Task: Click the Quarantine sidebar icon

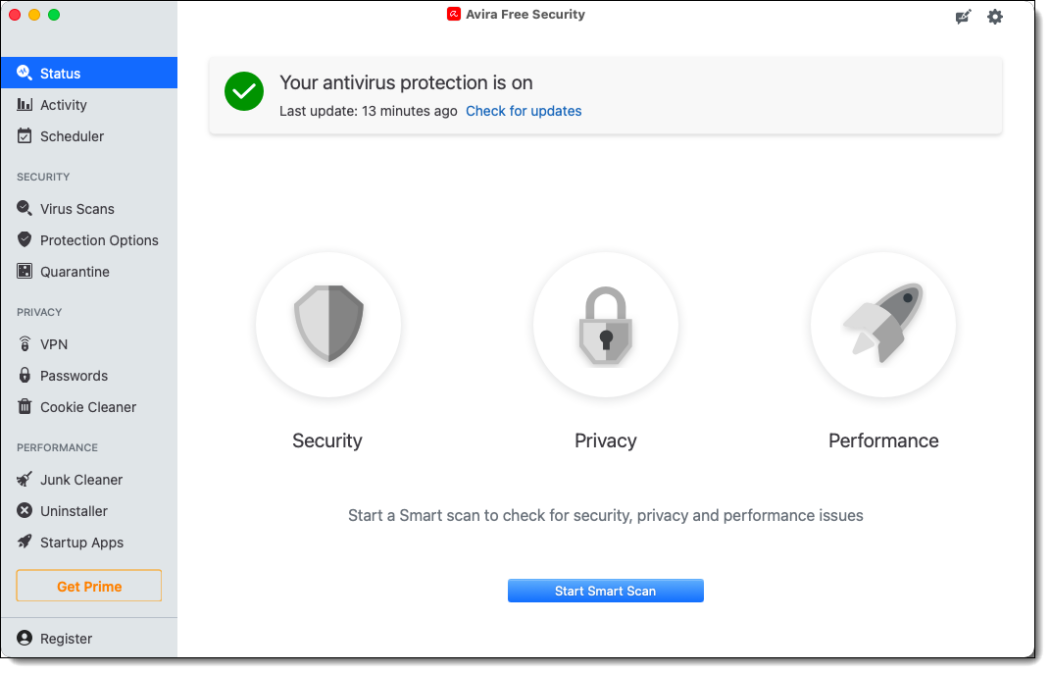Action: click(25, 271)
